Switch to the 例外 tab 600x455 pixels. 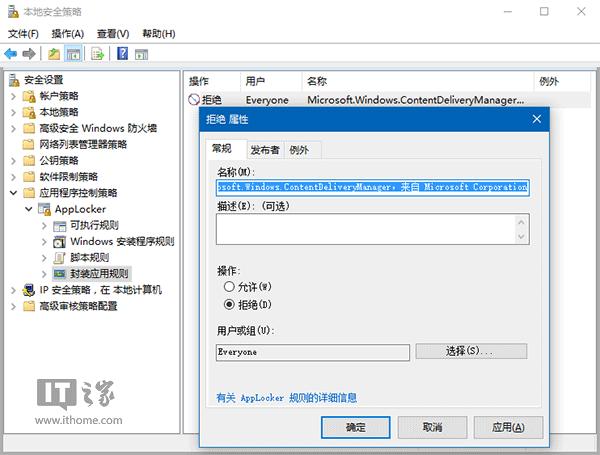pyautogui.click(x=298, y=151)
